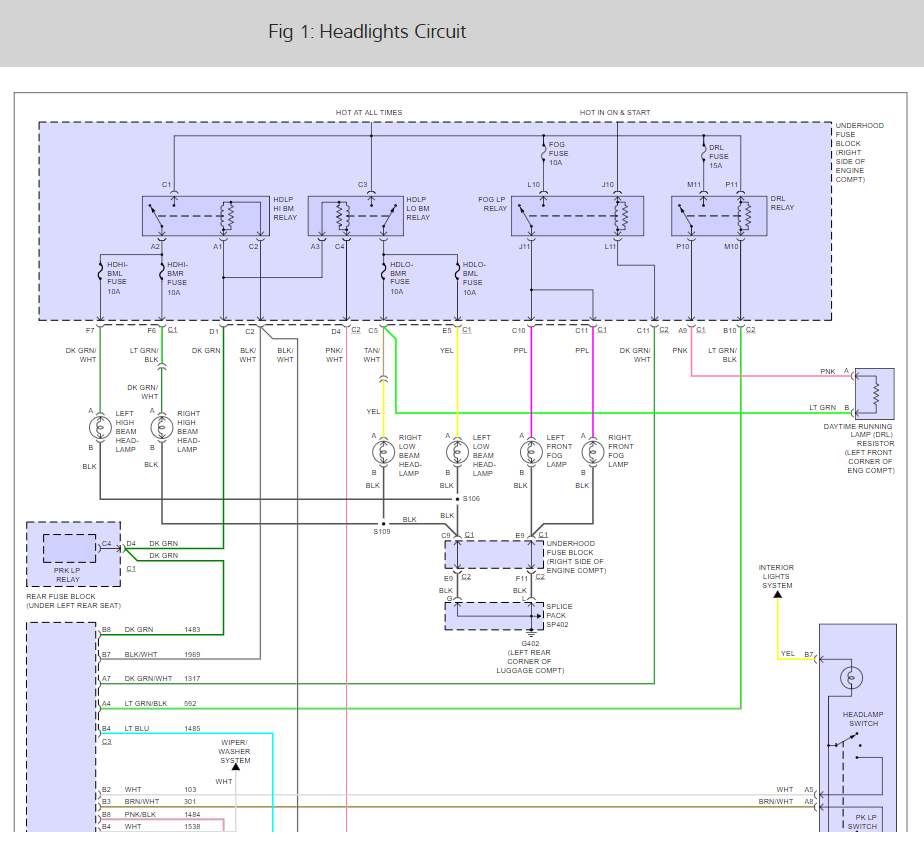Click the 'HOT IN ON & START' label
924x847 pixels.
[615, 112]
